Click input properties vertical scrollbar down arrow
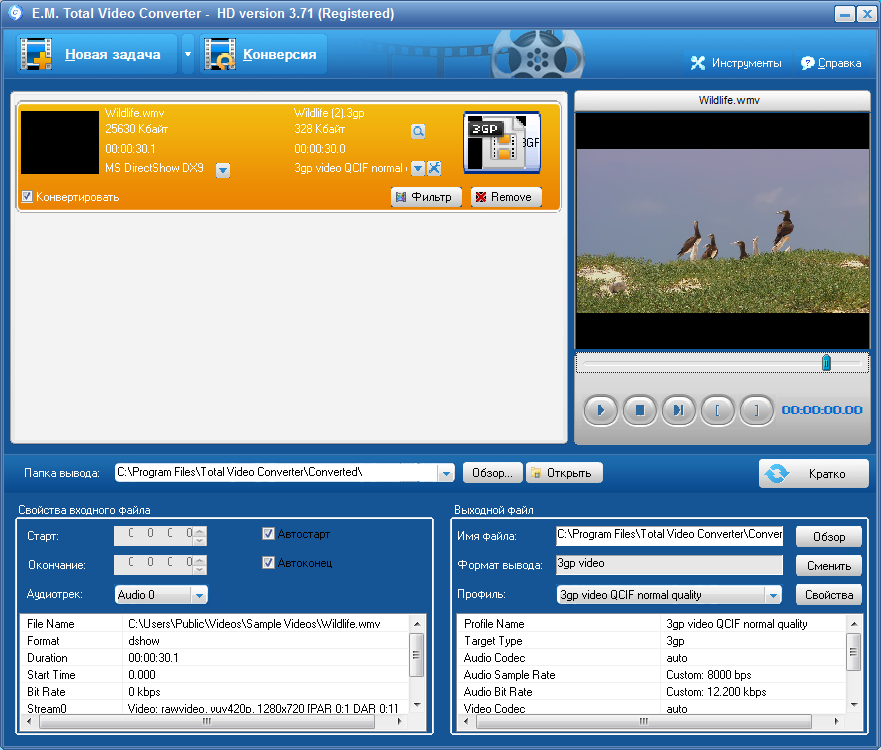881x750 pixels. (417, 704)
